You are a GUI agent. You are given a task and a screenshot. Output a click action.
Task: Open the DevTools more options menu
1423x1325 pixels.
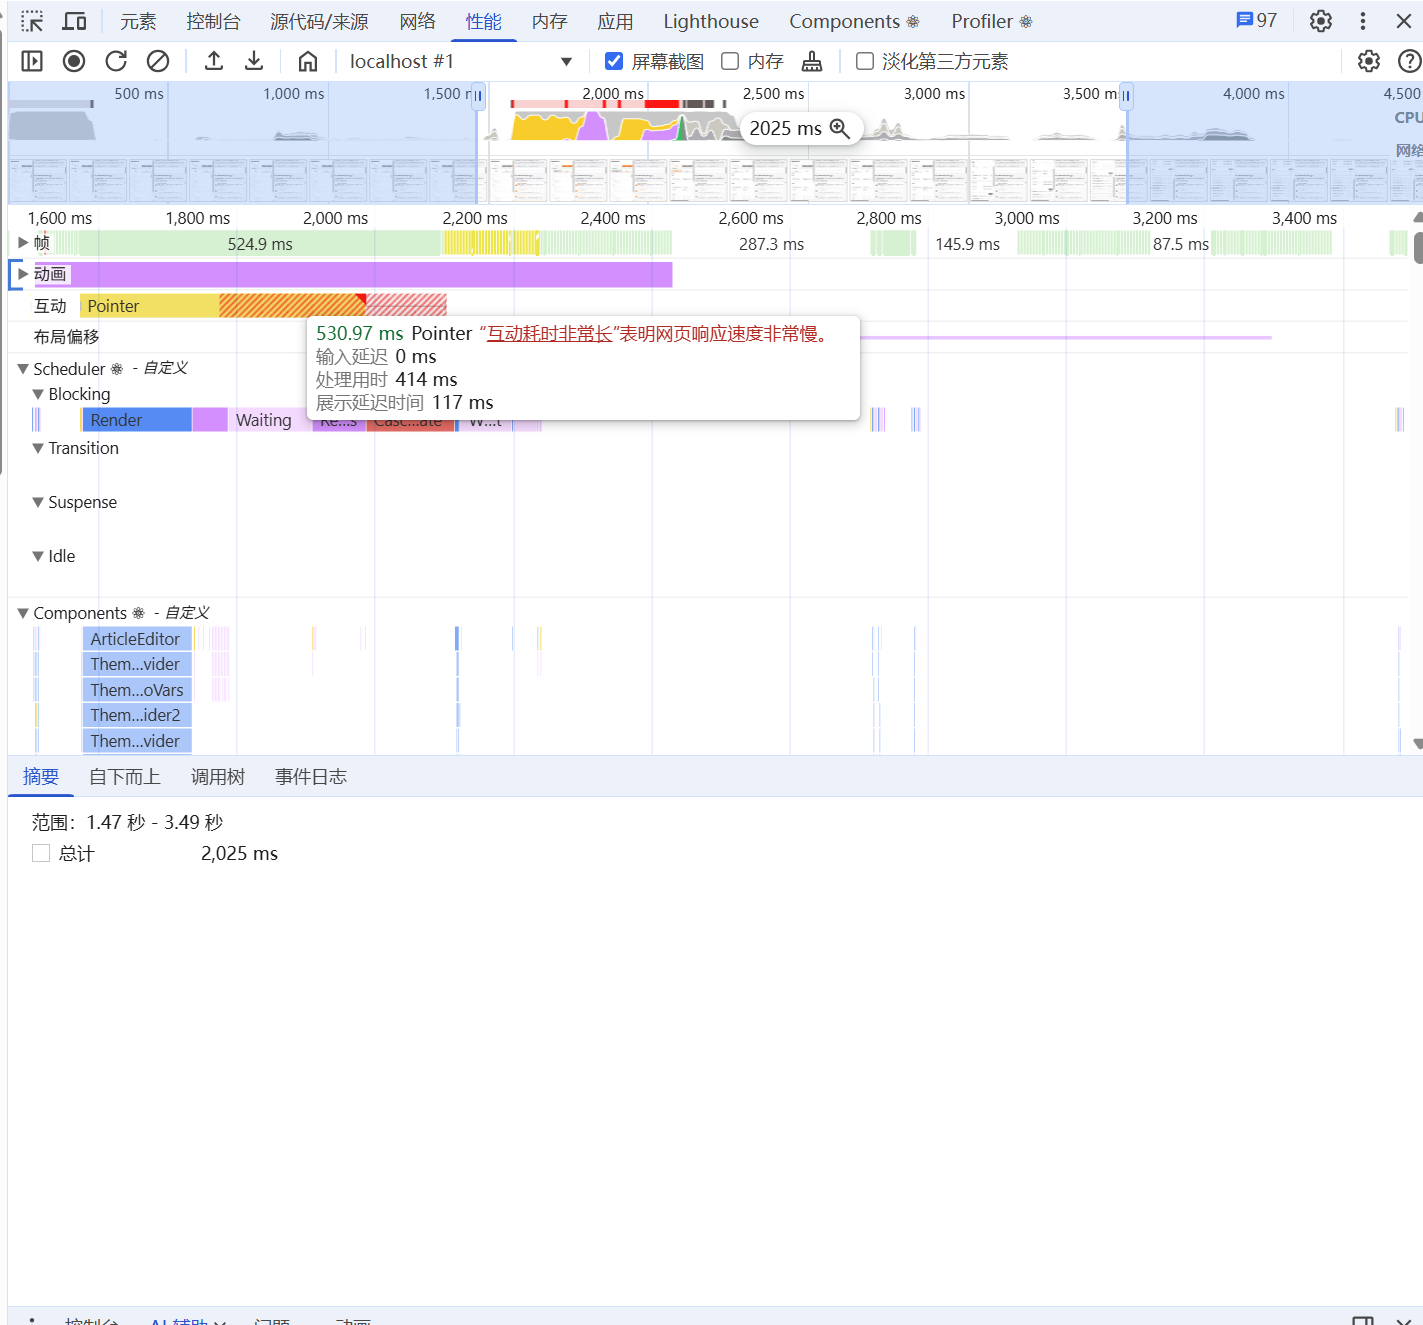click(1363, 21)
